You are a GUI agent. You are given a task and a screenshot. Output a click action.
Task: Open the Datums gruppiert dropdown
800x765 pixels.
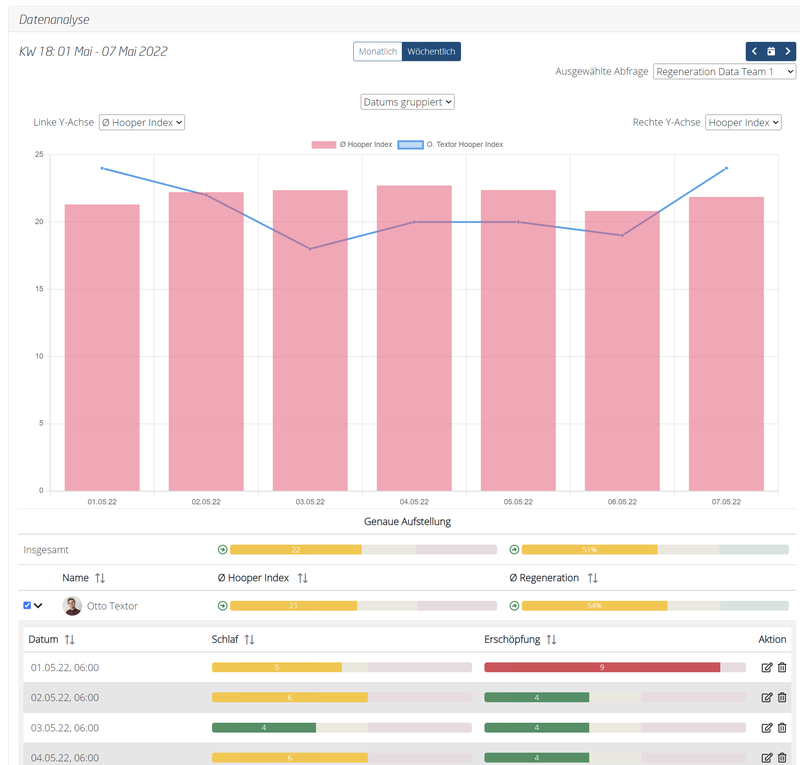407,102
